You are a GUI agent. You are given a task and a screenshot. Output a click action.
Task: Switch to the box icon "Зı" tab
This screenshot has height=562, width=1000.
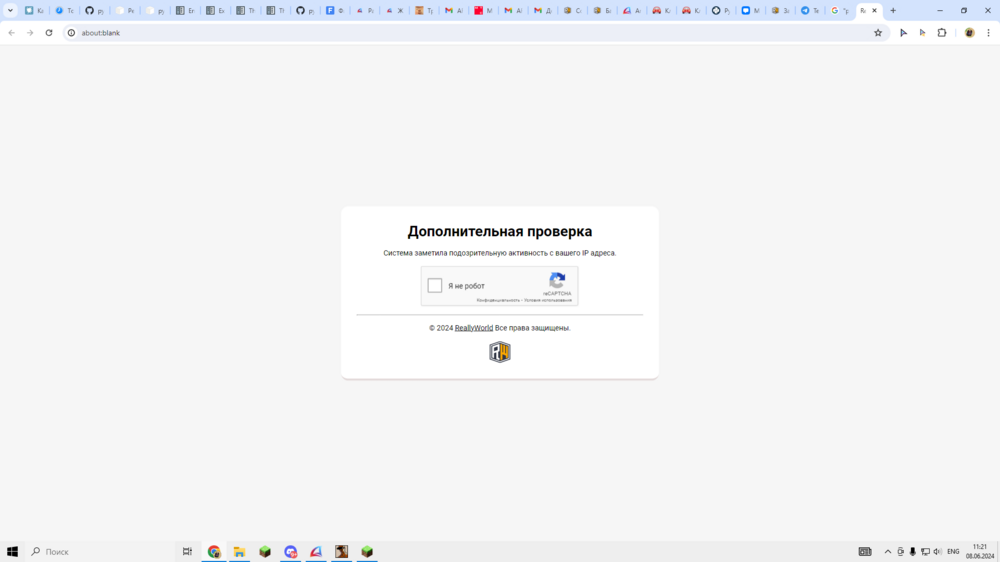[780, 10]
